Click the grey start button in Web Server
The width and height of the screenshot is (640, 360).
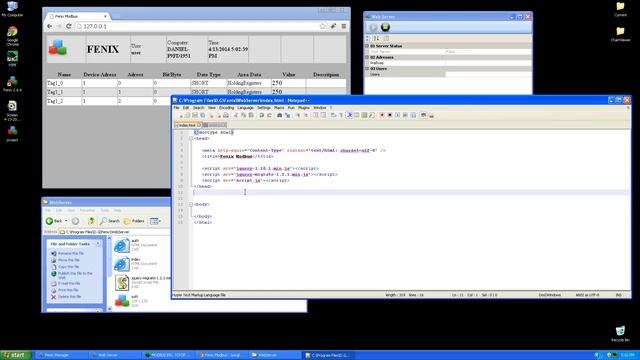coord(373,27)
